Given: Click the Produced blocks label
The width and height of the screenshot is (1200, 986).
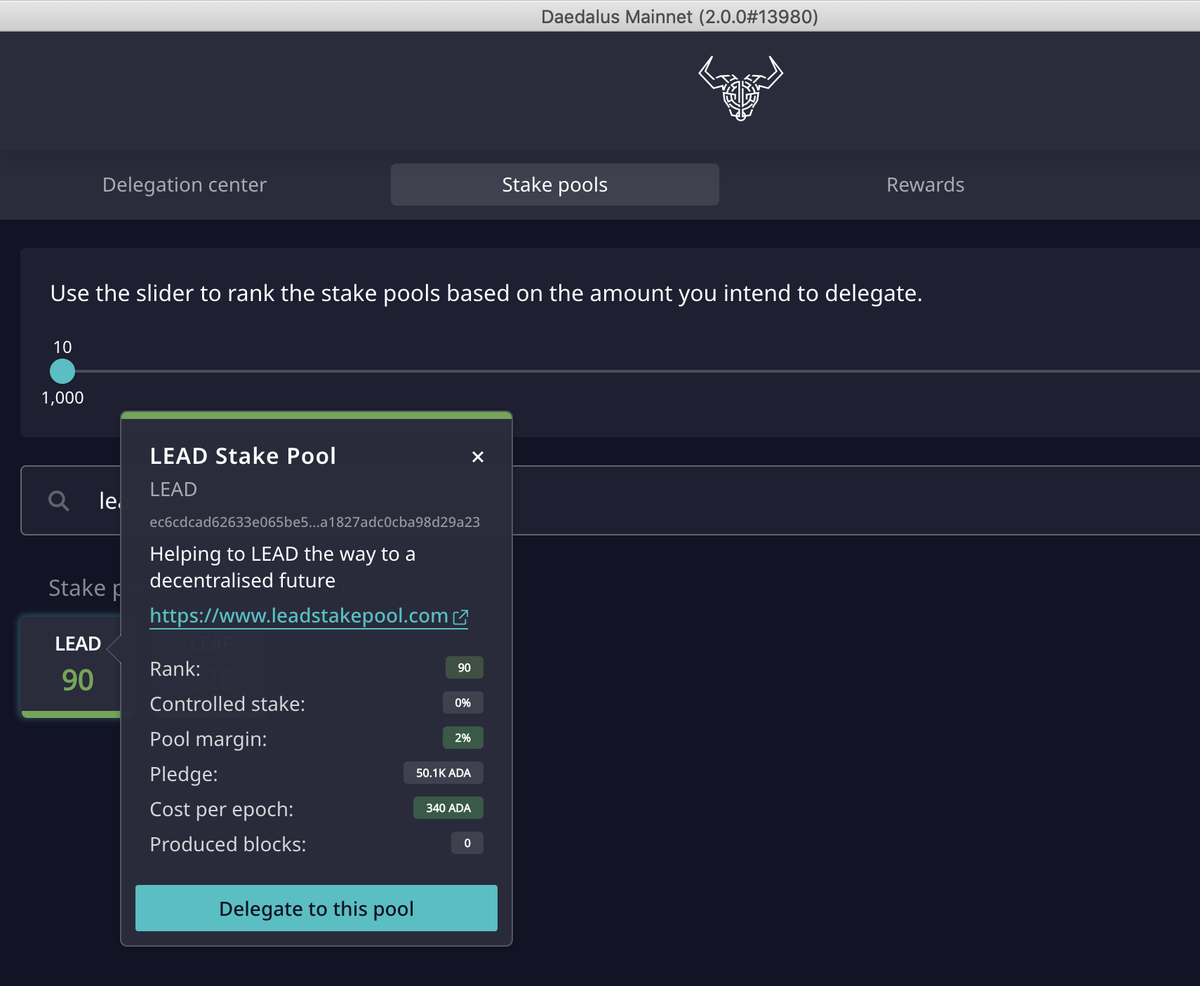Looking at the screenshot, I should coord(228,844).
